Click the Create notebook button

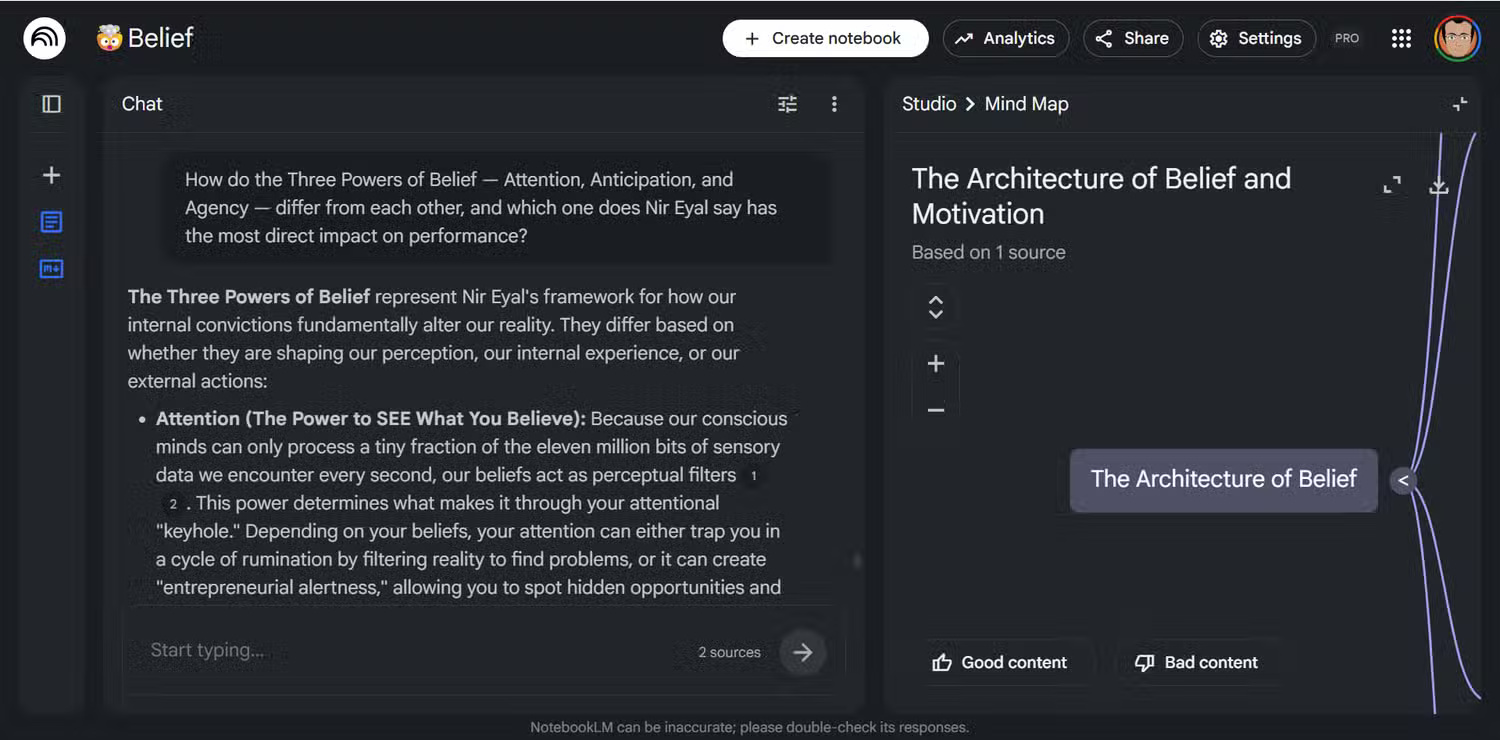(x=825, y=39)
